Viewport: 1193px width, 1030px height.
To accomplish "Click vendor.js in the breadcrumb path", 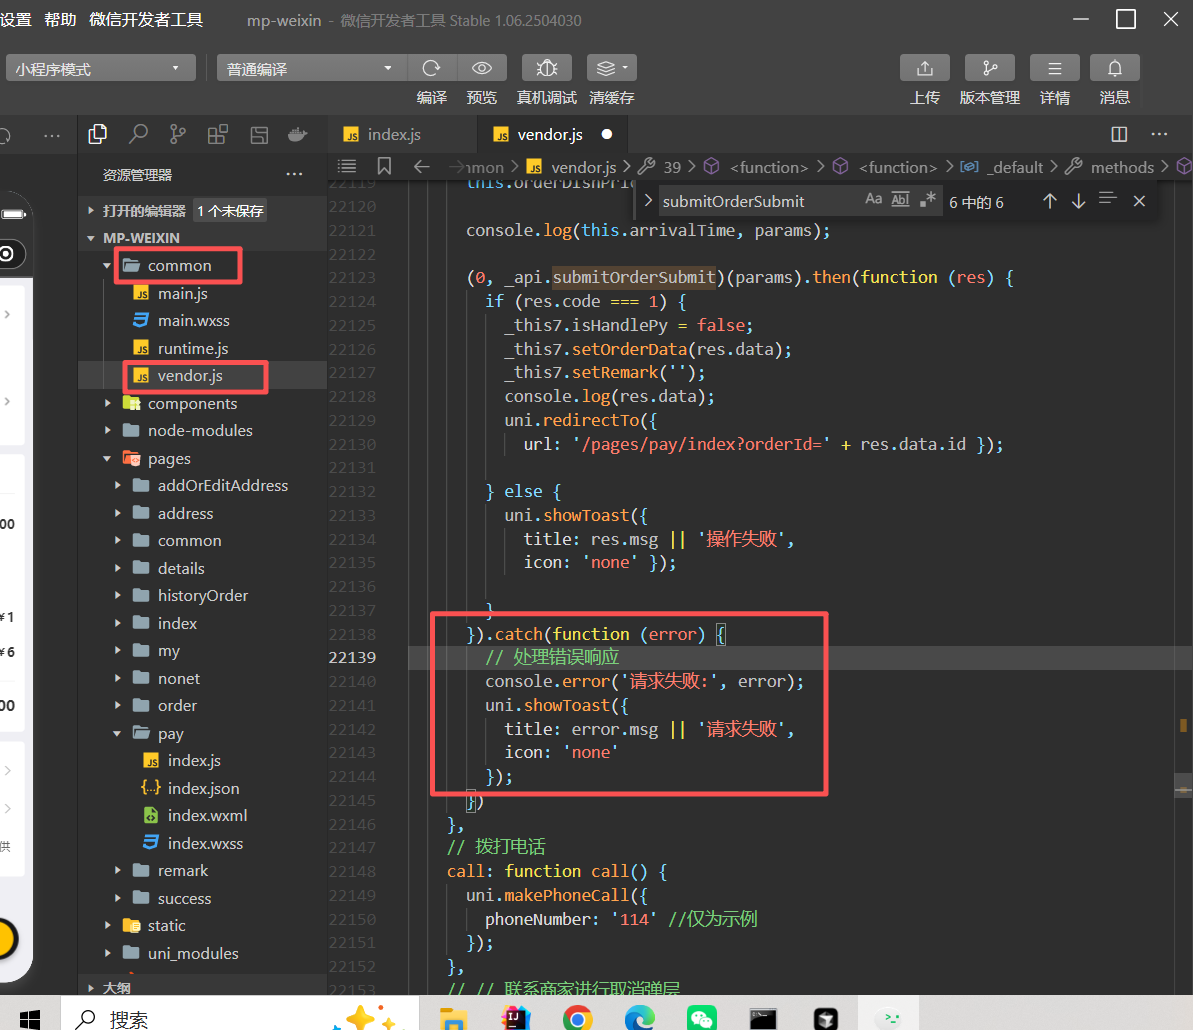I will tap(584, 167).
